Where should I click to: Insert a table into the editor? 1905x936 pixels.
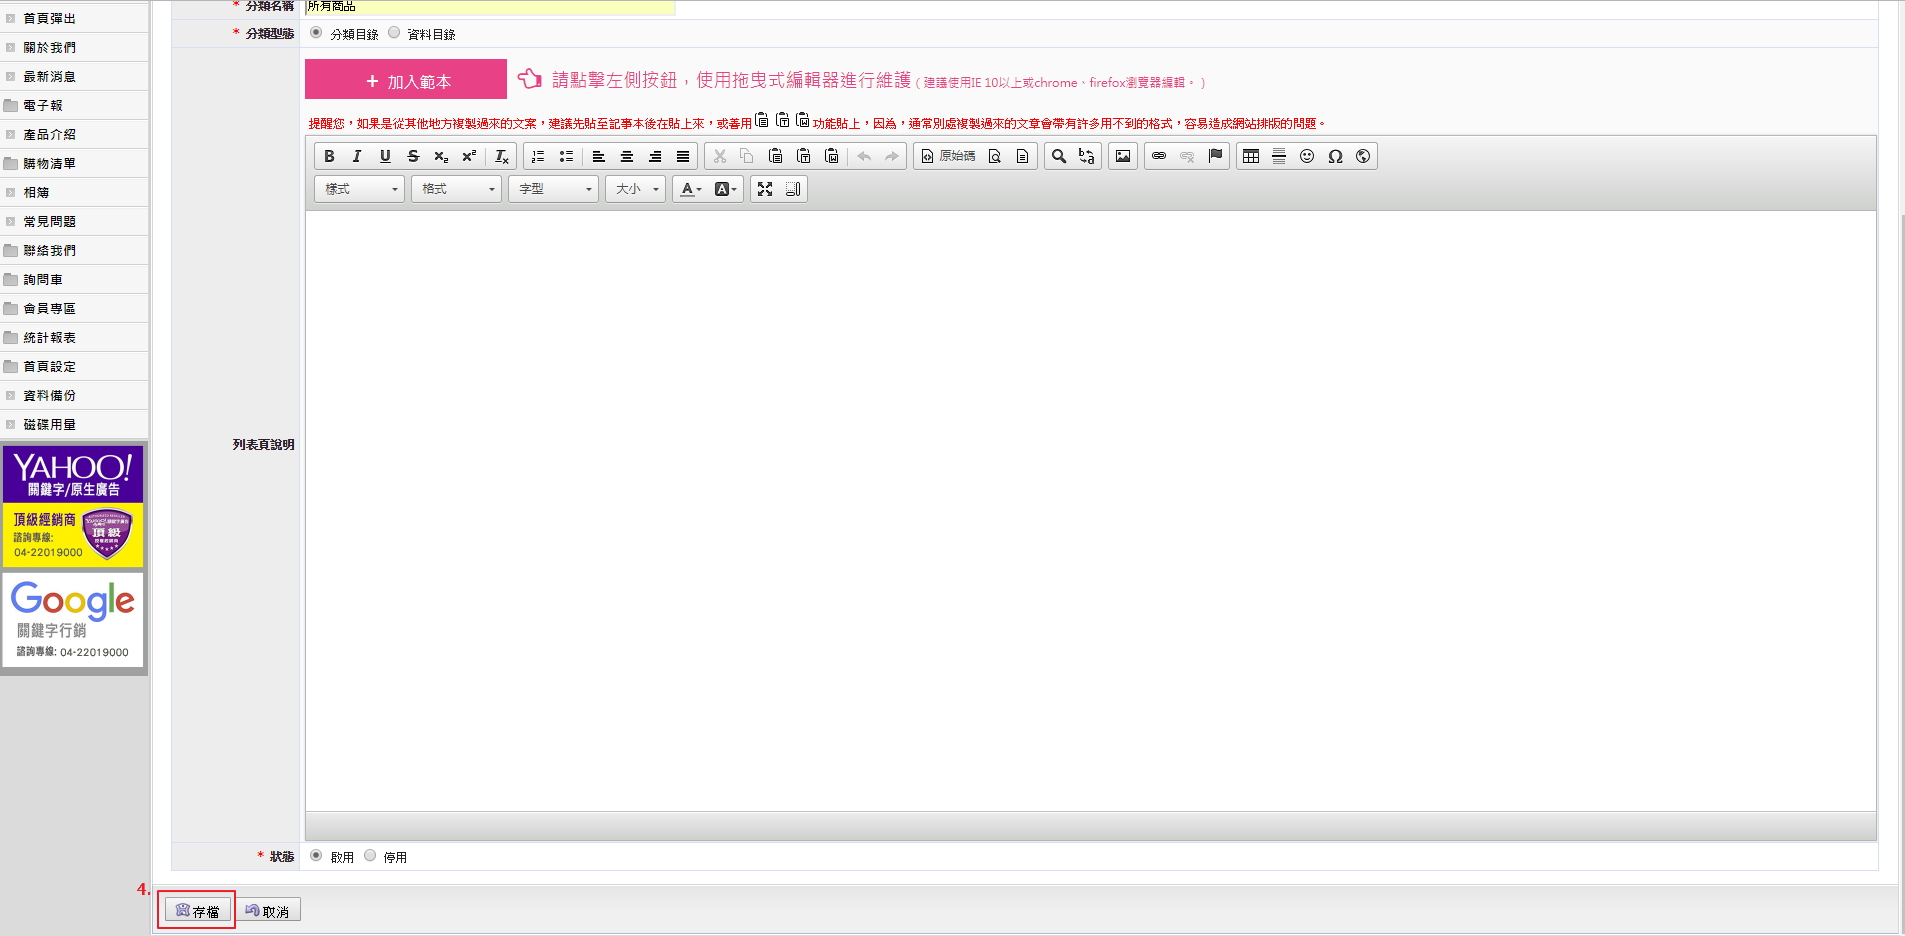(1251, 156)
